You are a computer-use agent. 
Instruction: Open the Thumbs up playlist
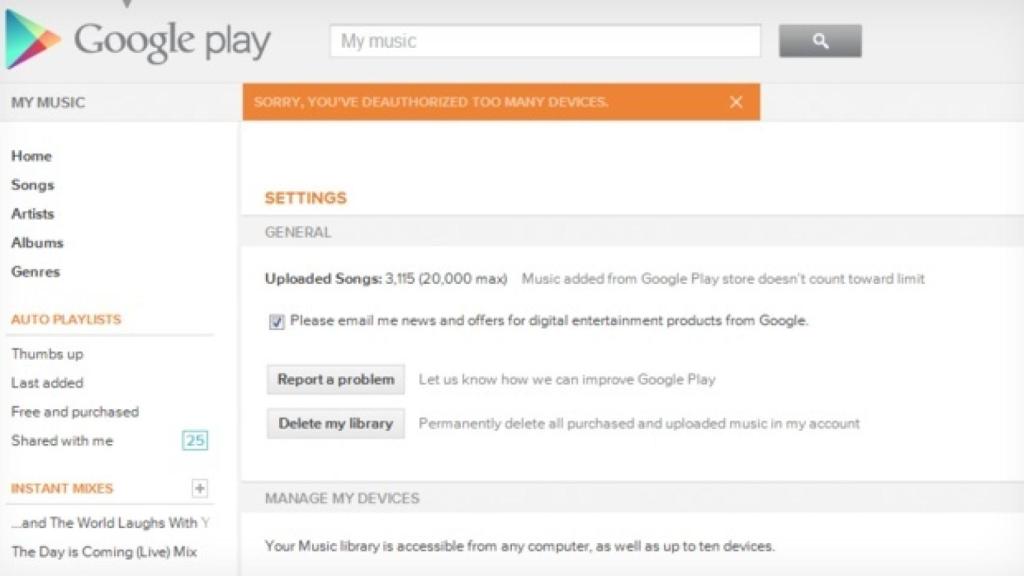point(46,354)
